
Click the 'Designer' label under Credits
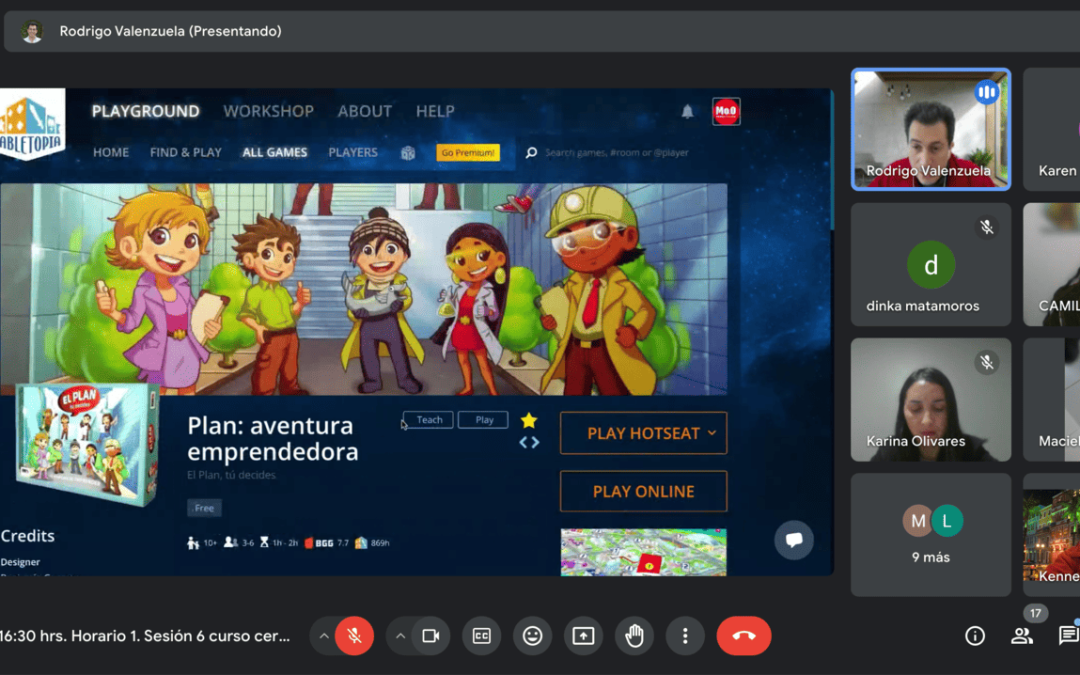click(20, 562)
